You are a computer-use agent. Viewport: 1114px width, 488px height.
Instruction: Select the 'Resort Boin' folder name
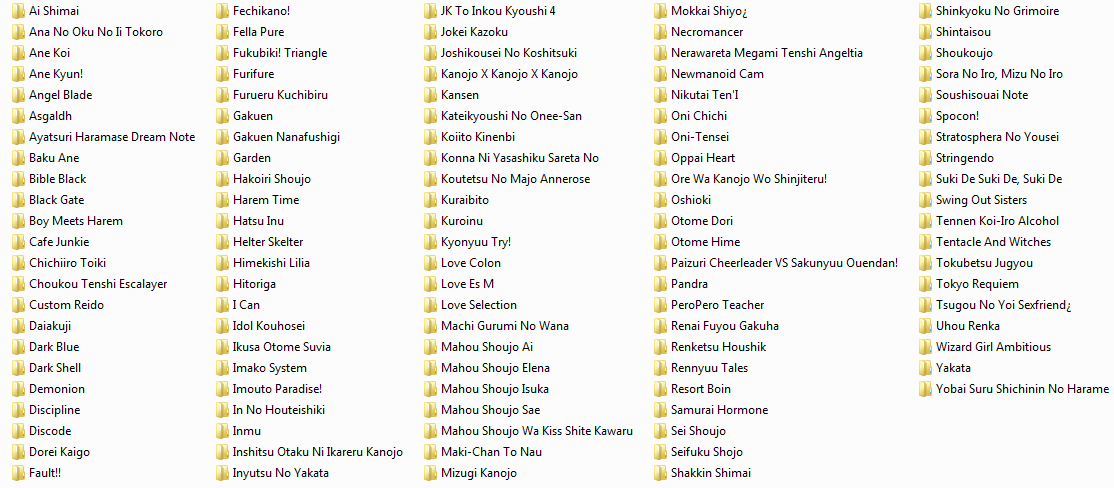click(701, 389)
